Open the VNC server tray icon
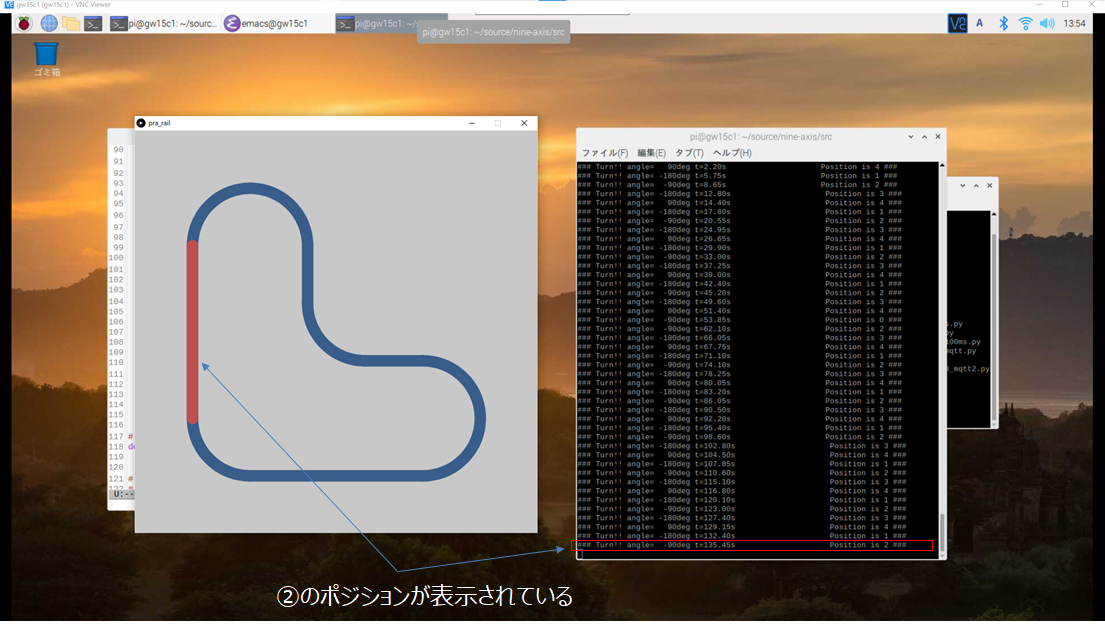This screenshot has height=625, width=1105. (x=957, y=23)
